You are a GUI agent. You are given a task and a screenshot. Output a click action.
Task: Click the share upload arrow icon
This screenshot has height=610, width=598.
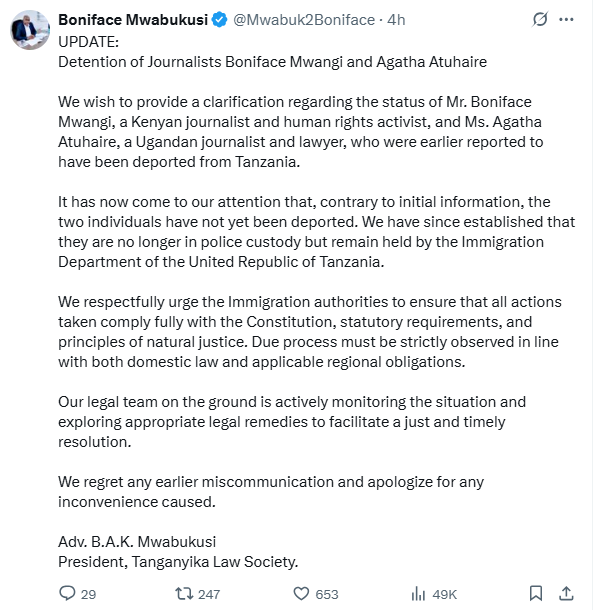[566, 594]
